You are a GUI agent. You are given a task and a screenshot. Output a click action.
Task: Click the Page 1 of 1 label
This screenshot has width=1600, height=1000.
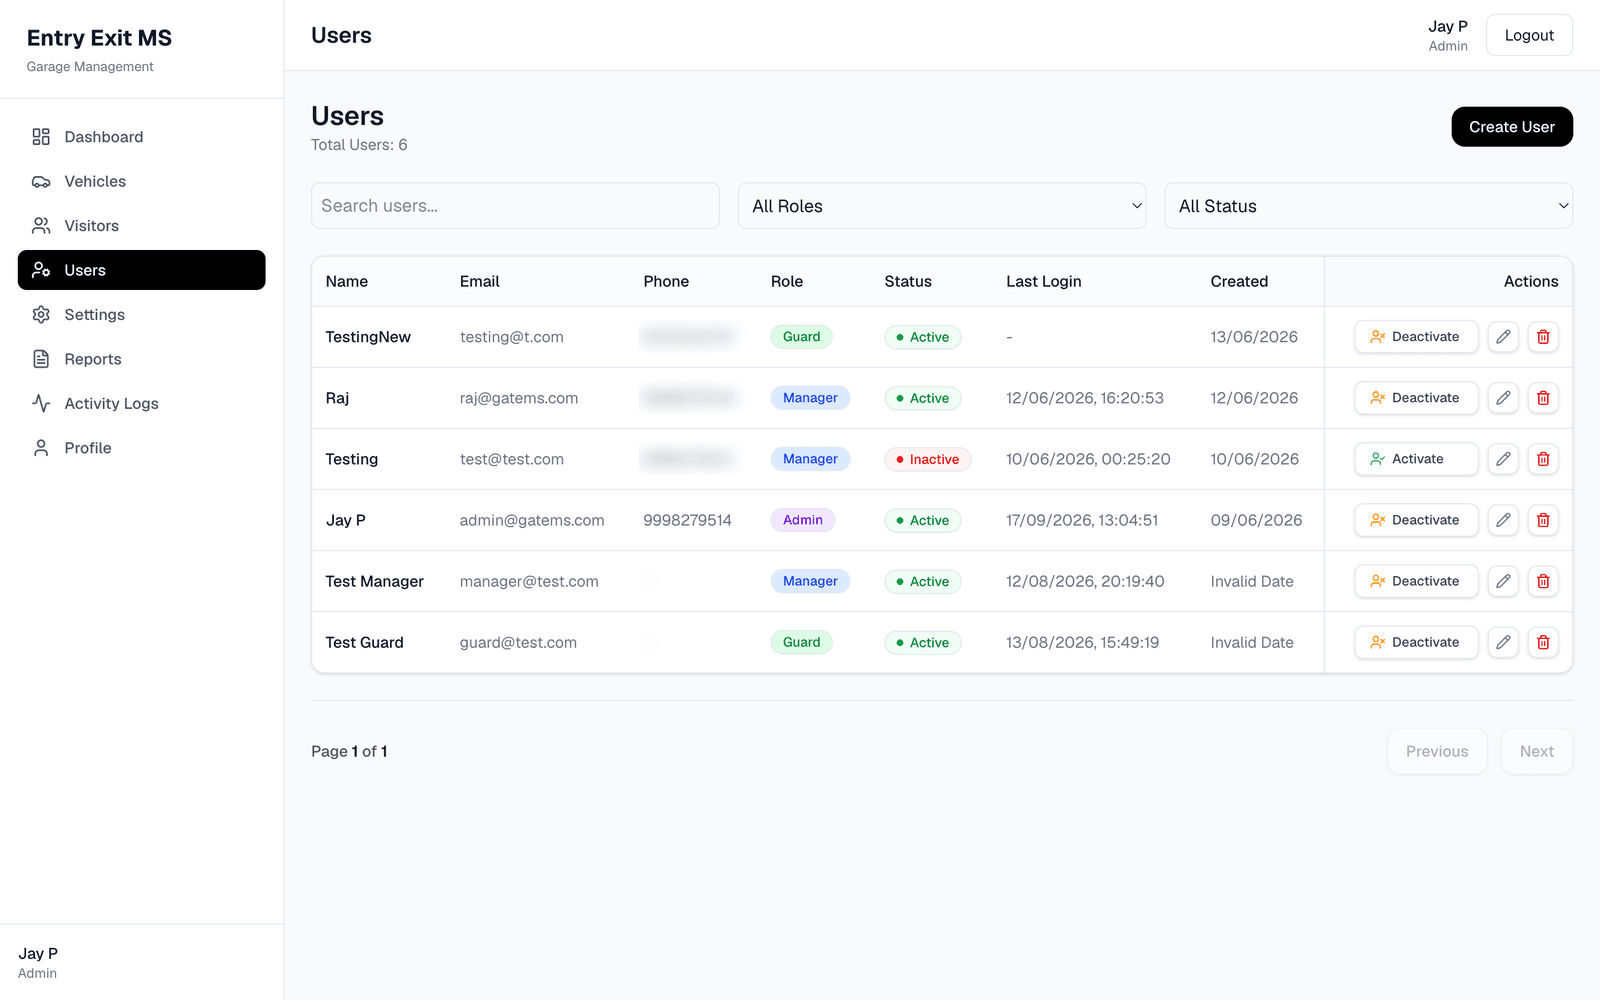pyautogui.click(x=349, y=752)
